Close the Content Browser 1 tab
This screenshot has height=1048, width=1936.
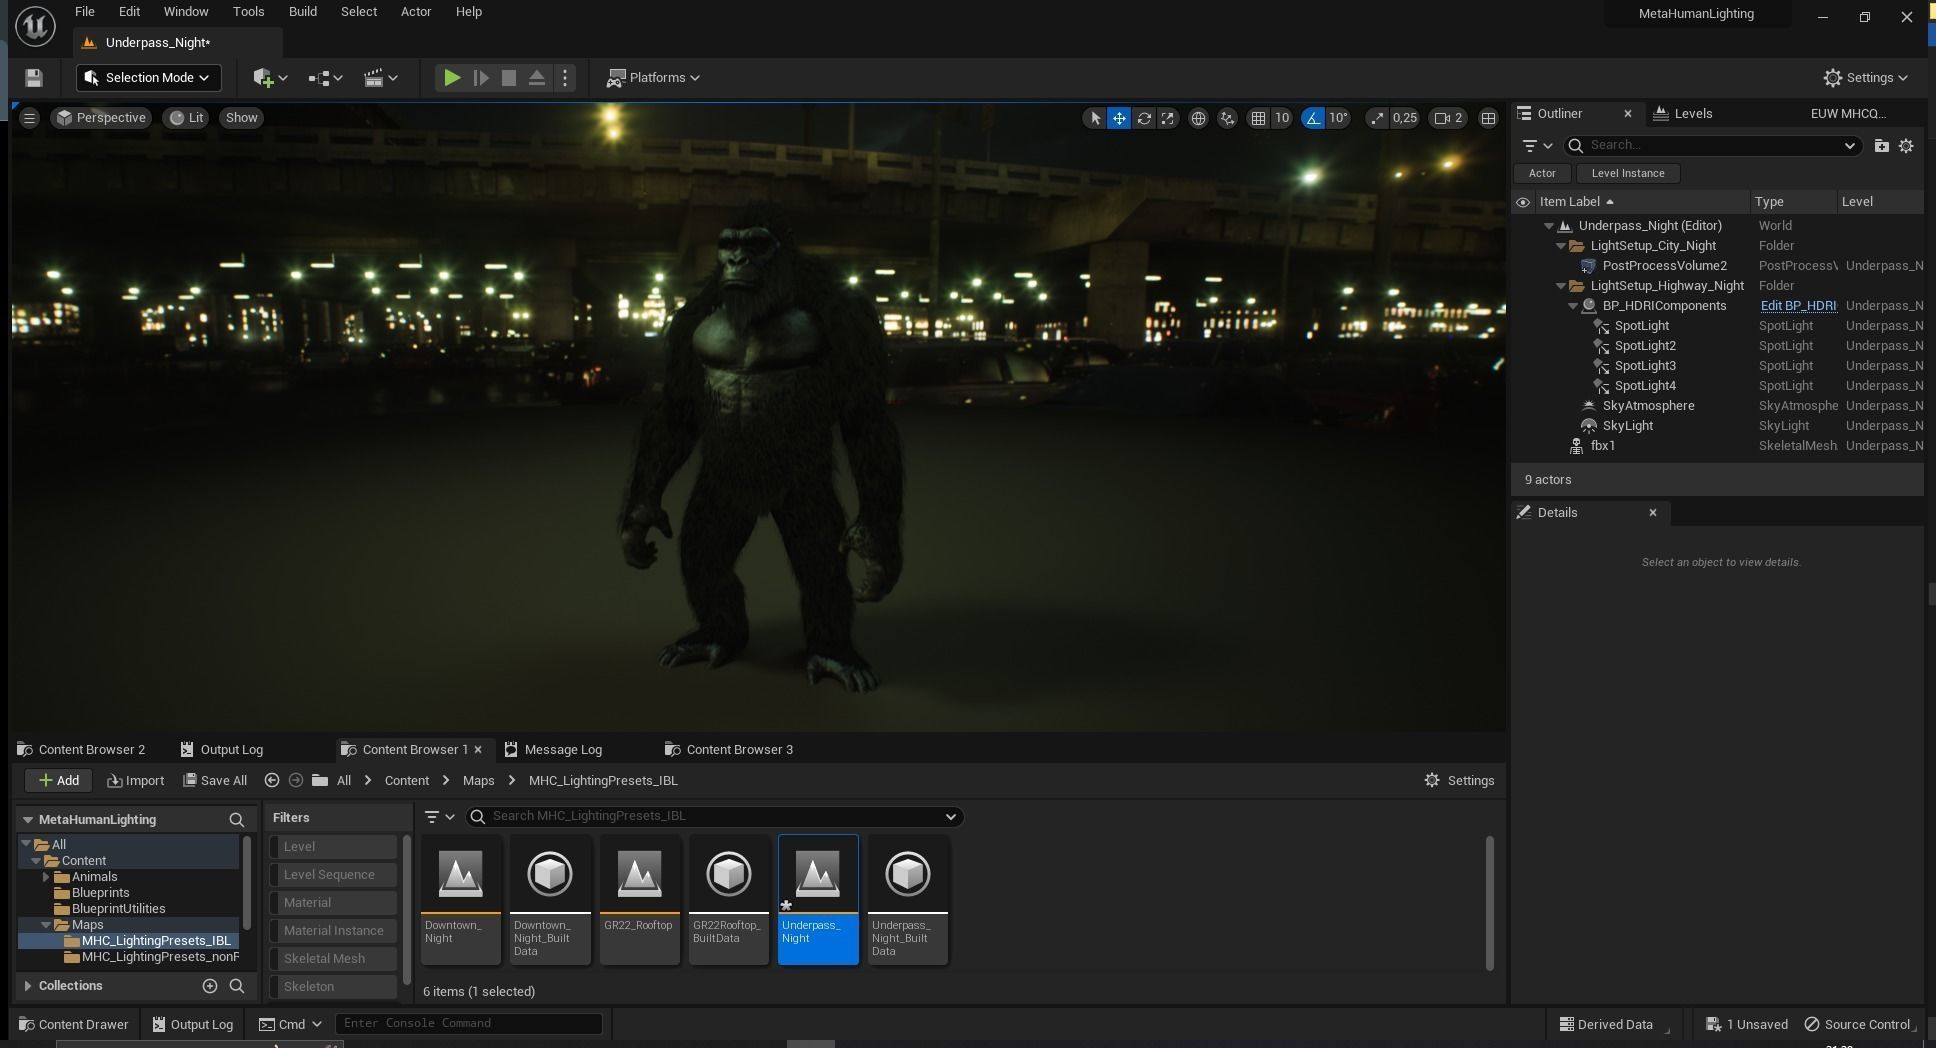click(478, 749)
